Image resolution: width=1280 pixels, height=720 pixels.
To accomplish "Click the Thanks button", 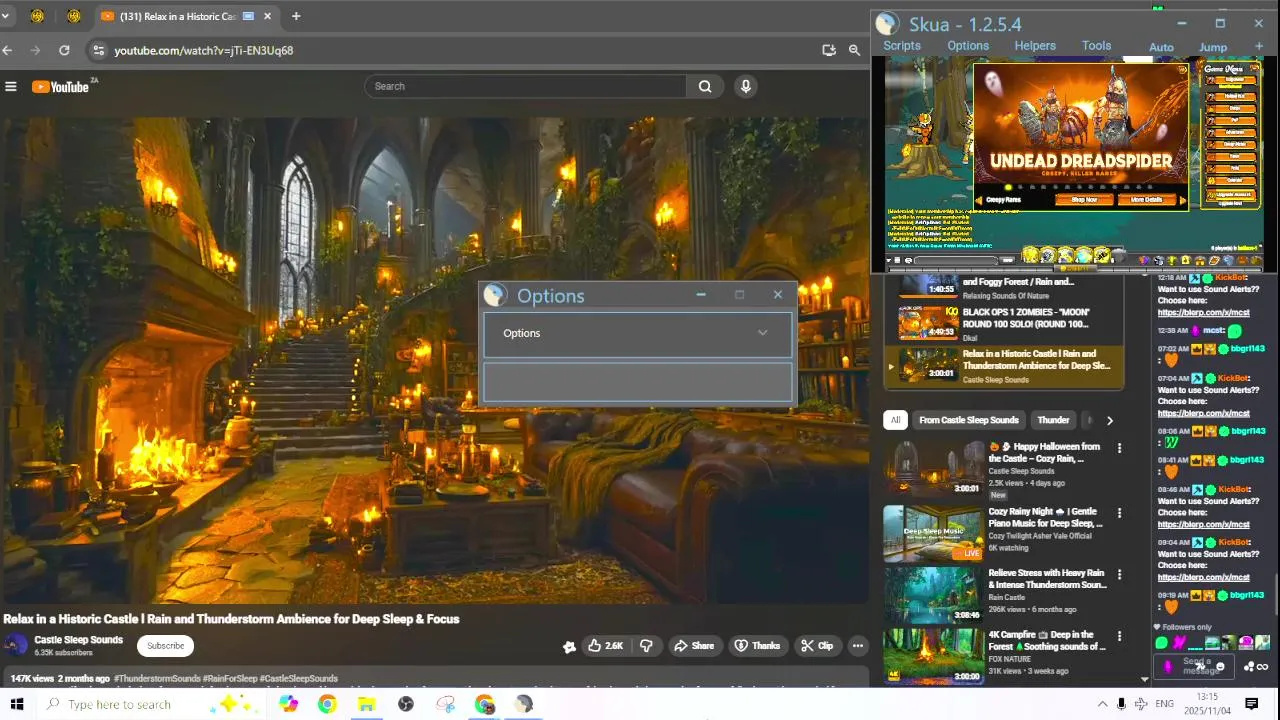I will 757,646.
